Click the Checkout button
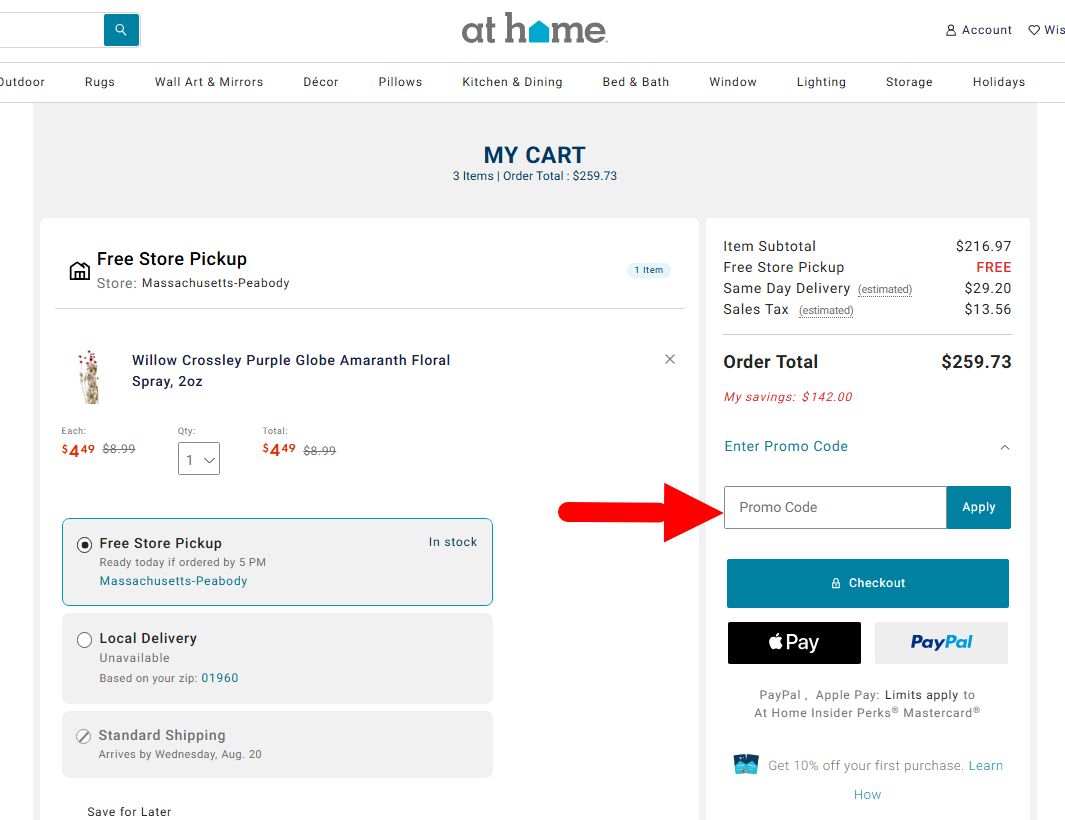Screen dimensions: 1065x820 (x=867, y=583)
